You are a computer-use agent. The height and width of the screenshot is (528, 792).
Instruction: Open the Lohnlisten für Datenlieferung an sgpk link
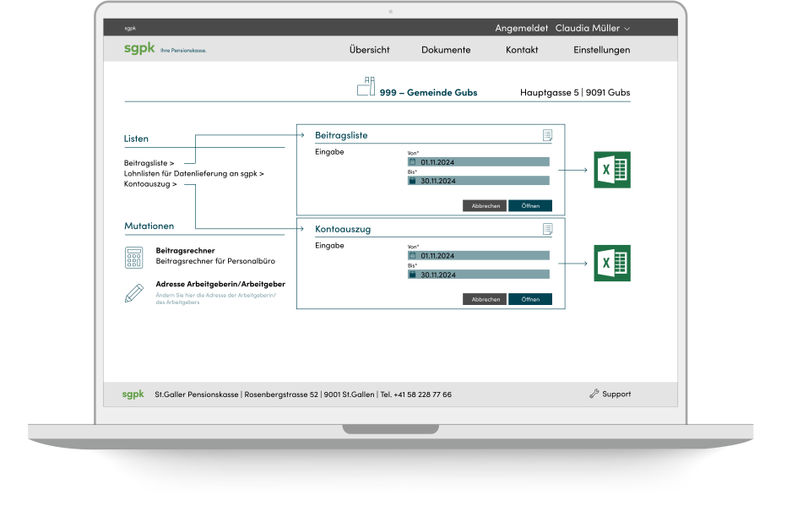tap(193, 173)
